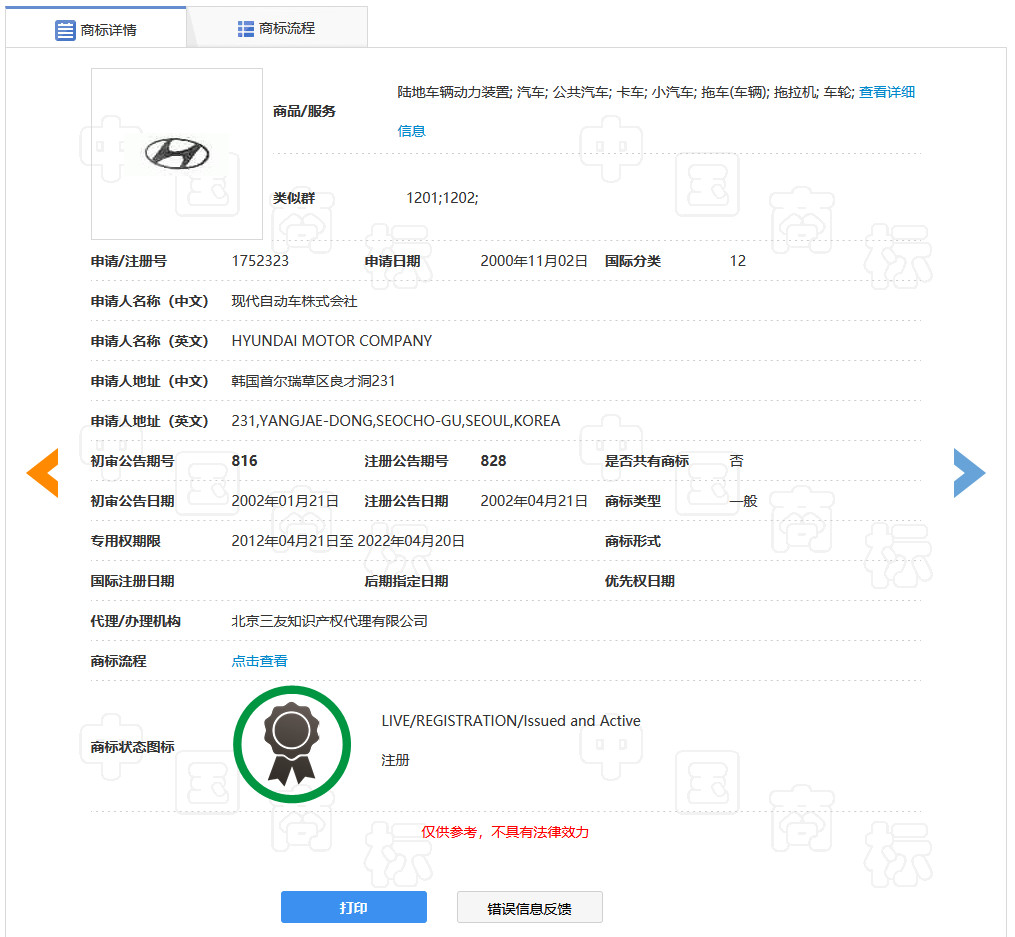The height and width of the screenshot is (937, 1015).
Task: Click the 商标流程 tab grid icon
Action: pos(245,28)
